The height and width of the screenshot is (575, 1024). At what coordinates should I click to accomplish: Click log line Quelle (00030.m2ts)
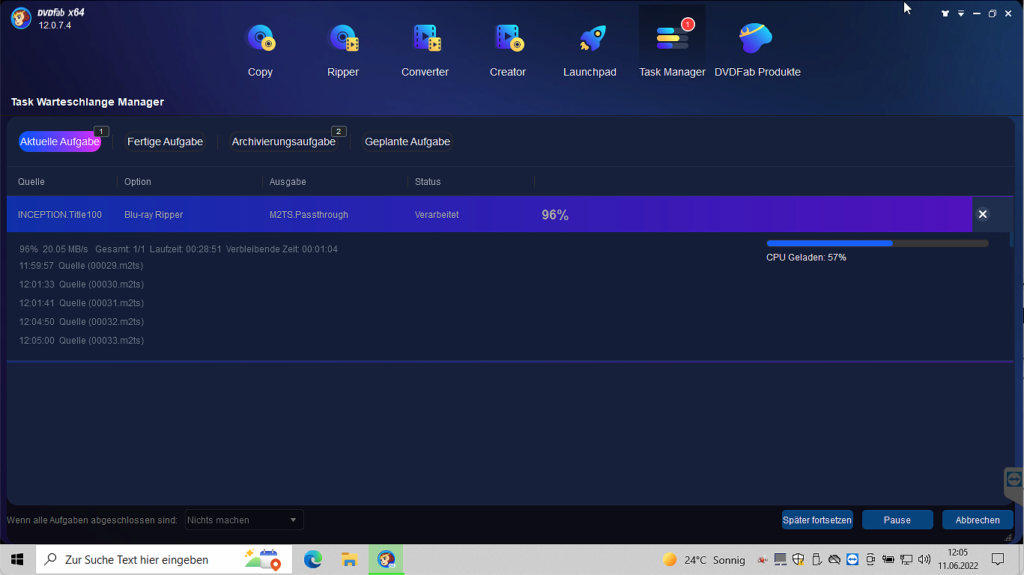click(x=81, y=284)
